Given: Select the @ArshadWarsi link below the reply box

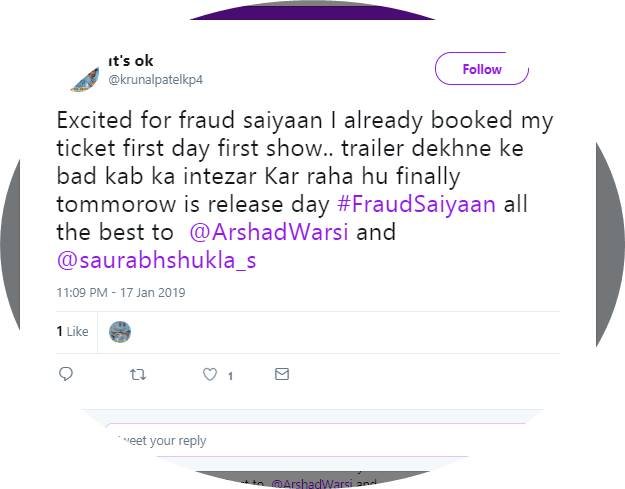Looking at the screenshot, I should coord(311,484).
